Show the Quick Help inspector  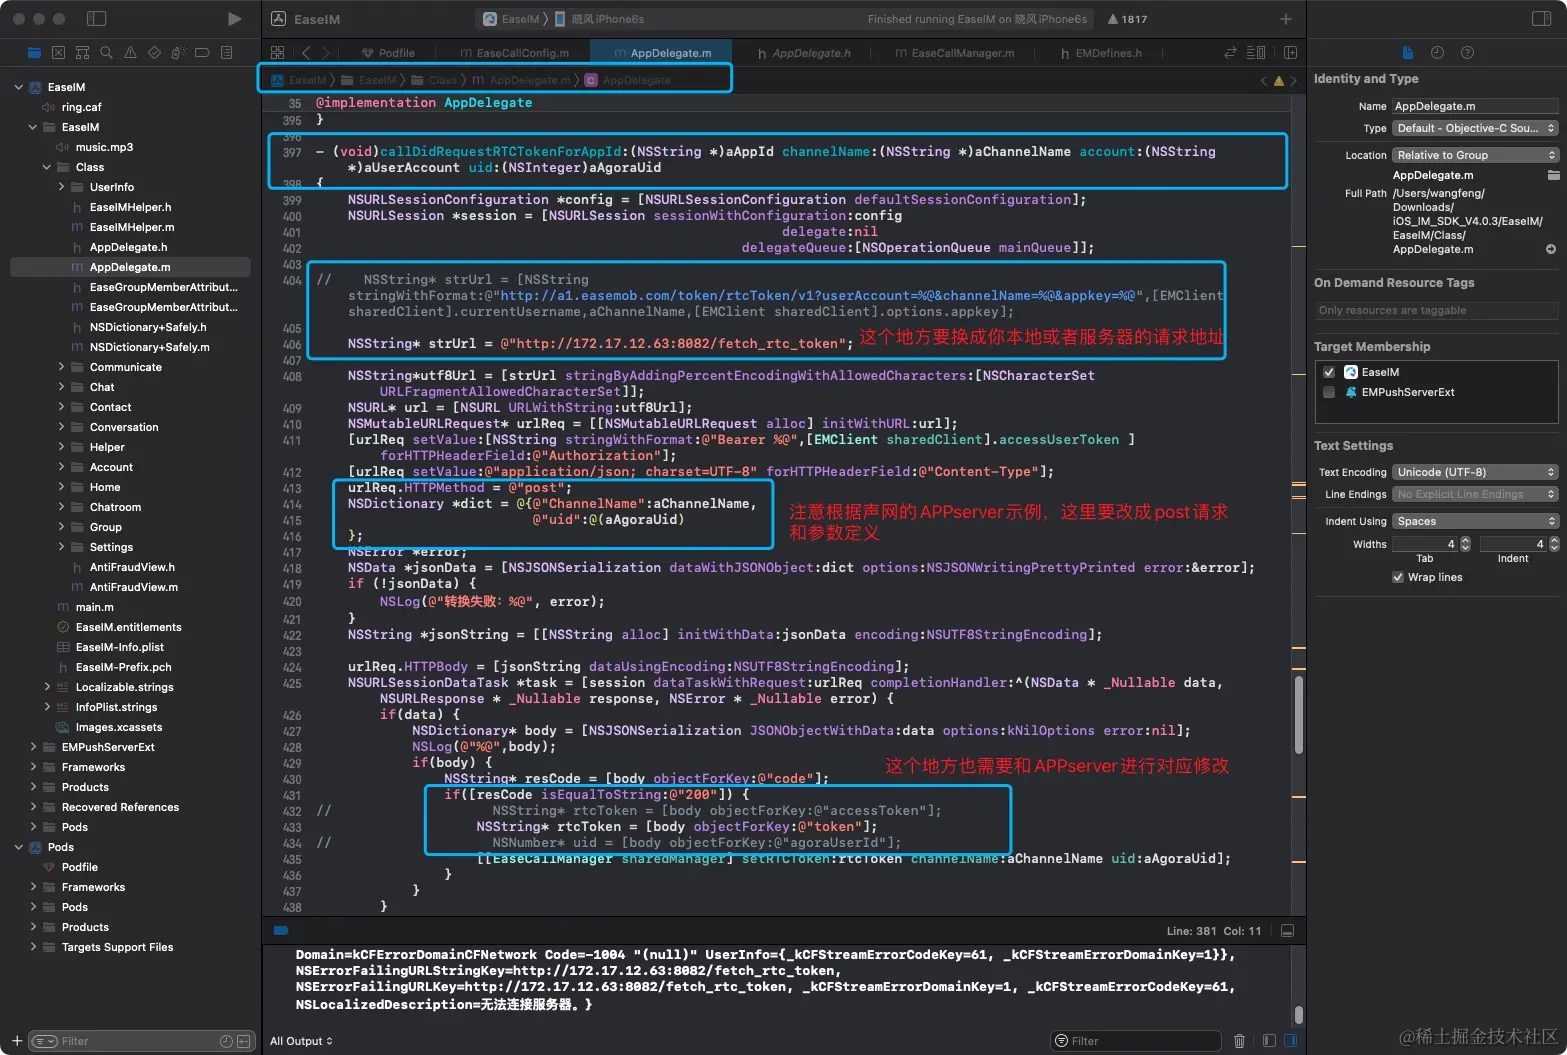[1467, 53]
